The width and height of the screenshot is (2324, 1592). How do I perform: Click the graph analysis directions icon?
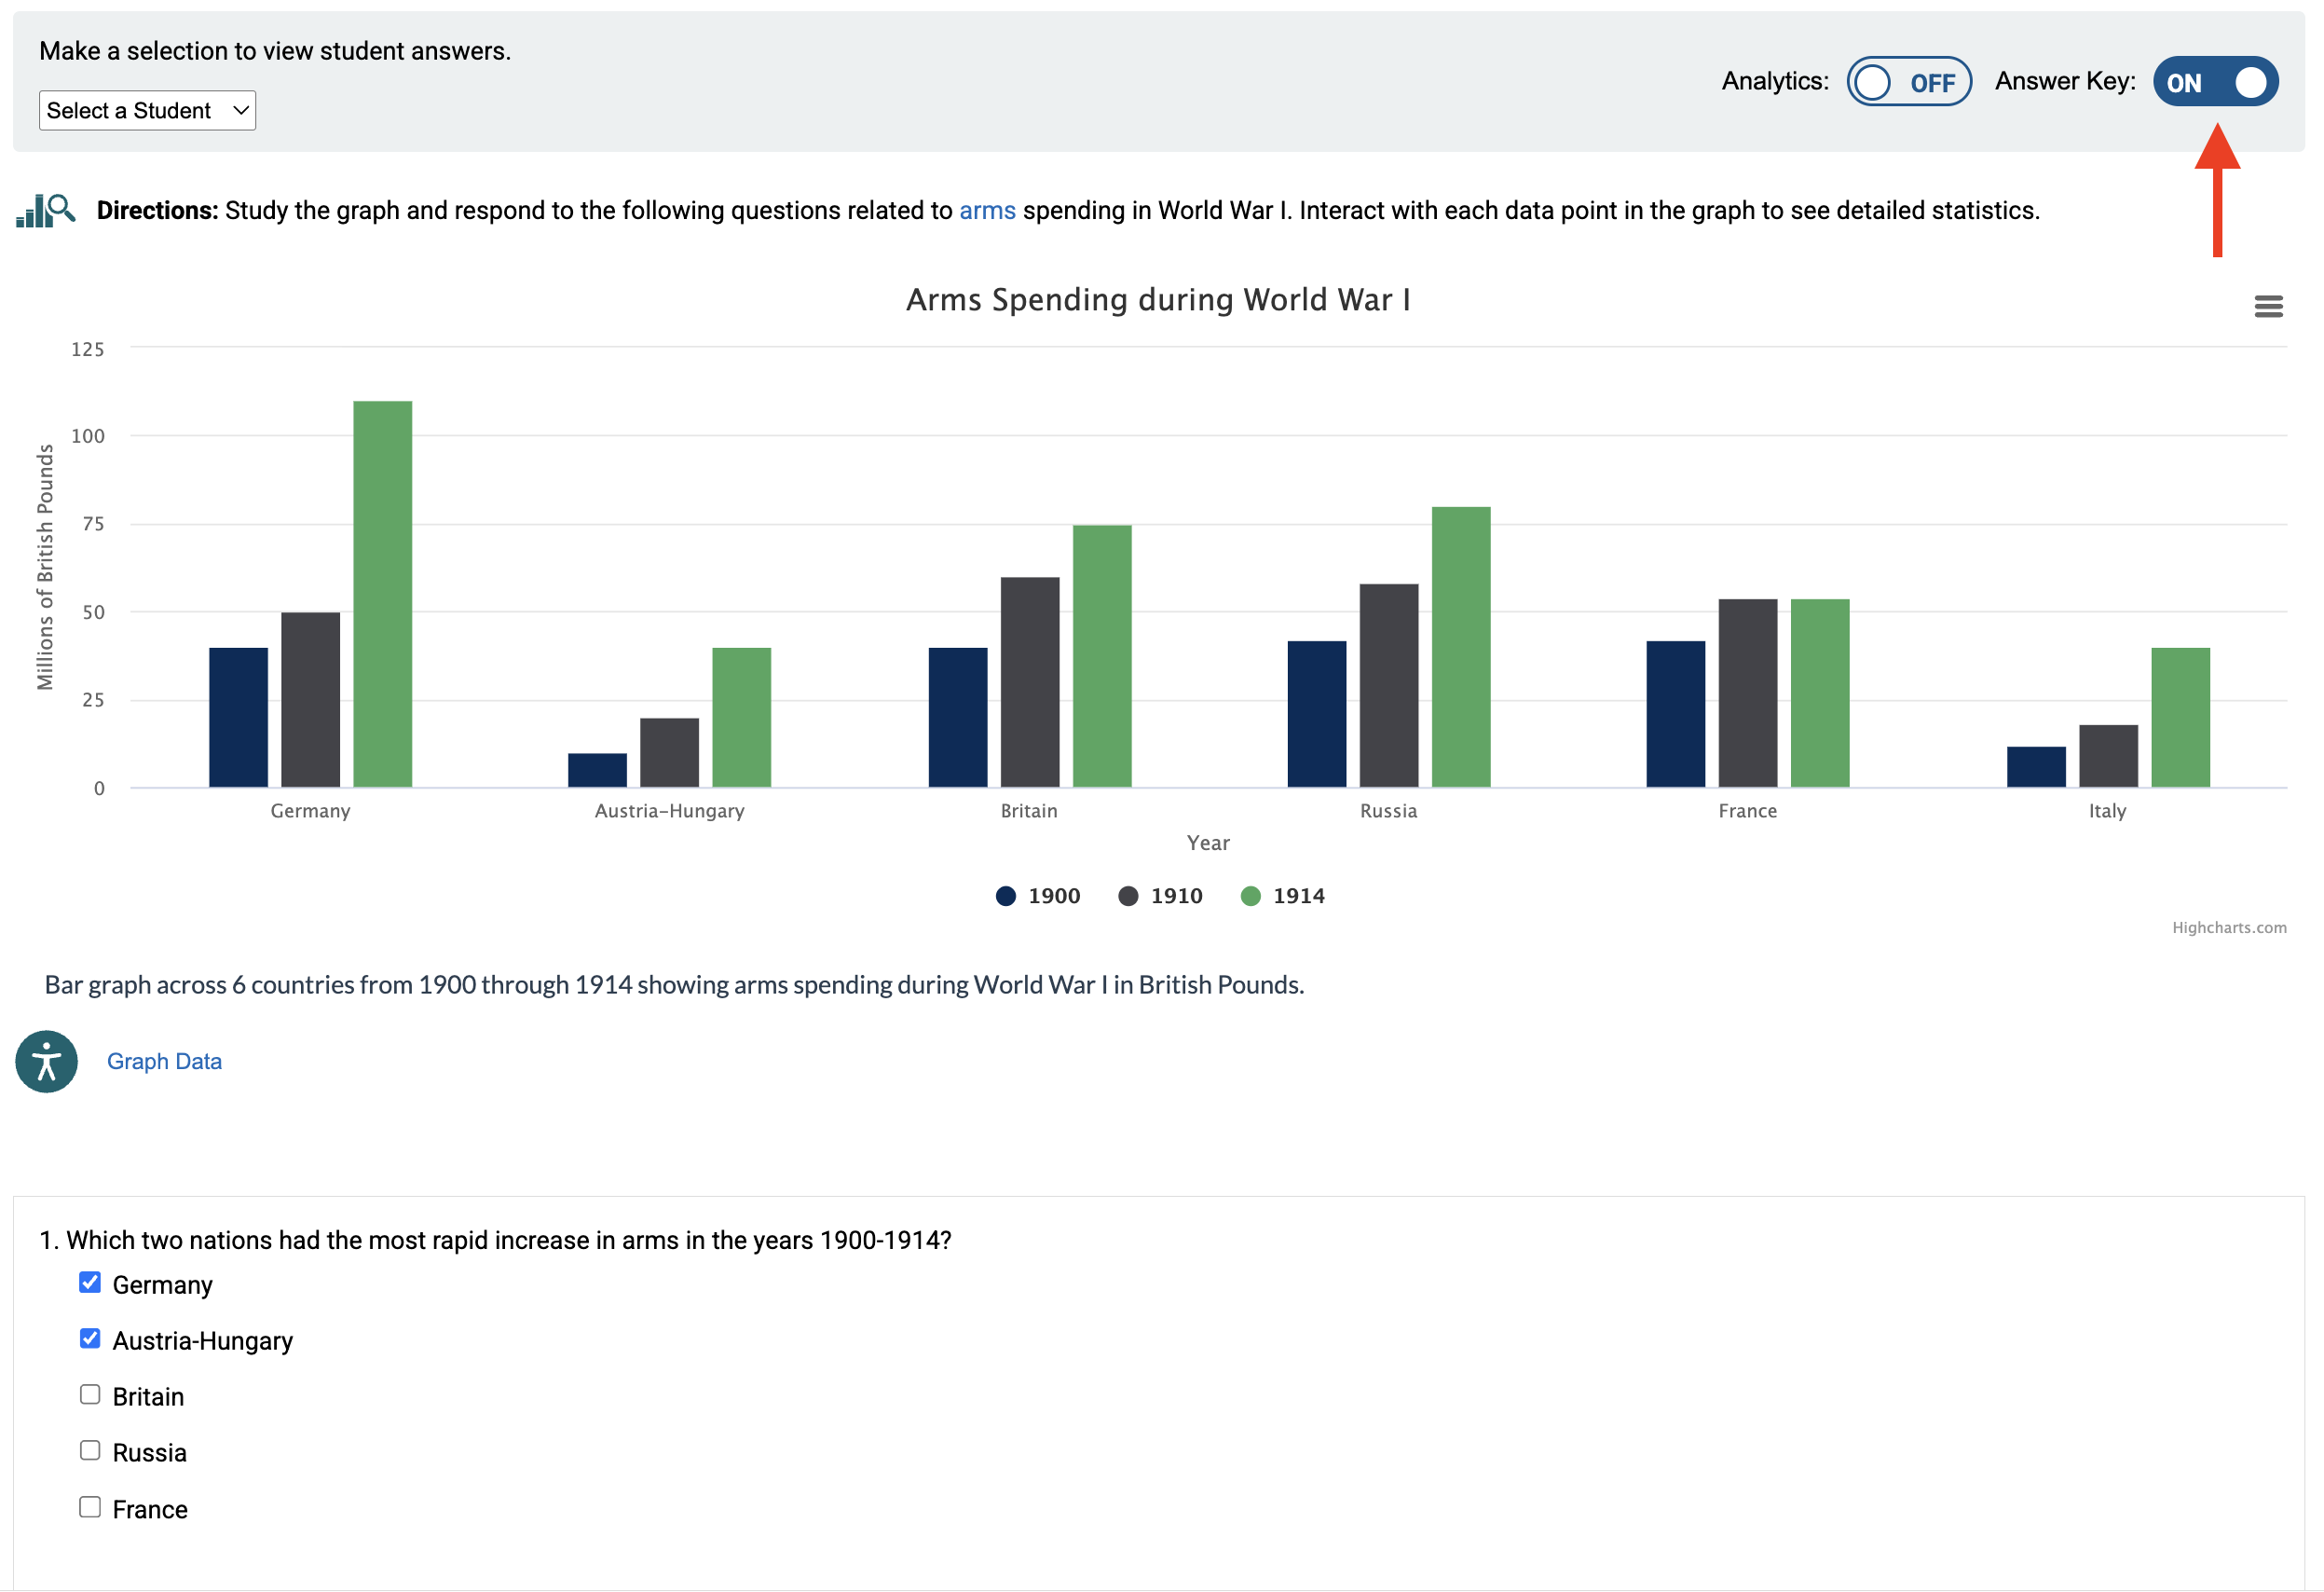(x=45, y=210)
